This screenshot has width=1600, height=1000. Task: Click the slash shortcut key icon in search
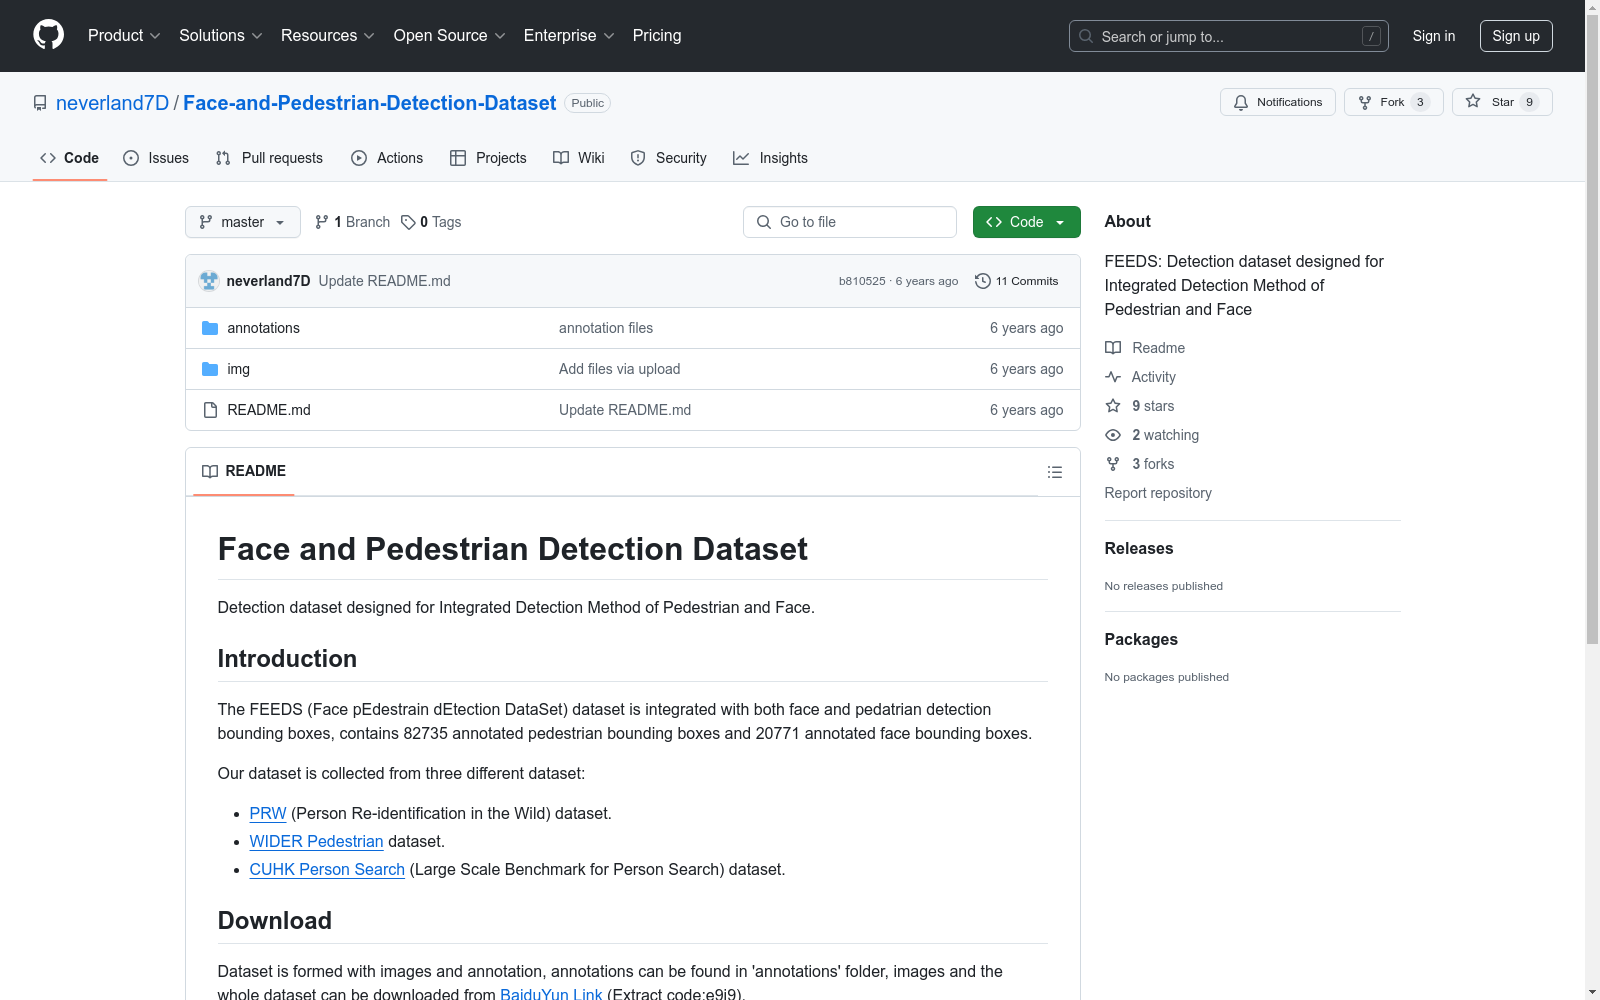point(1371,36)
